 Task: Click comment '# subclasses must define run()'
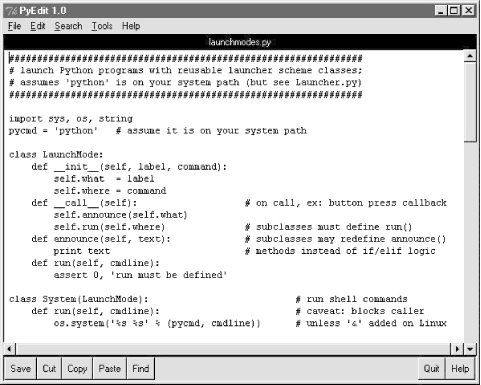coord(328,227)
